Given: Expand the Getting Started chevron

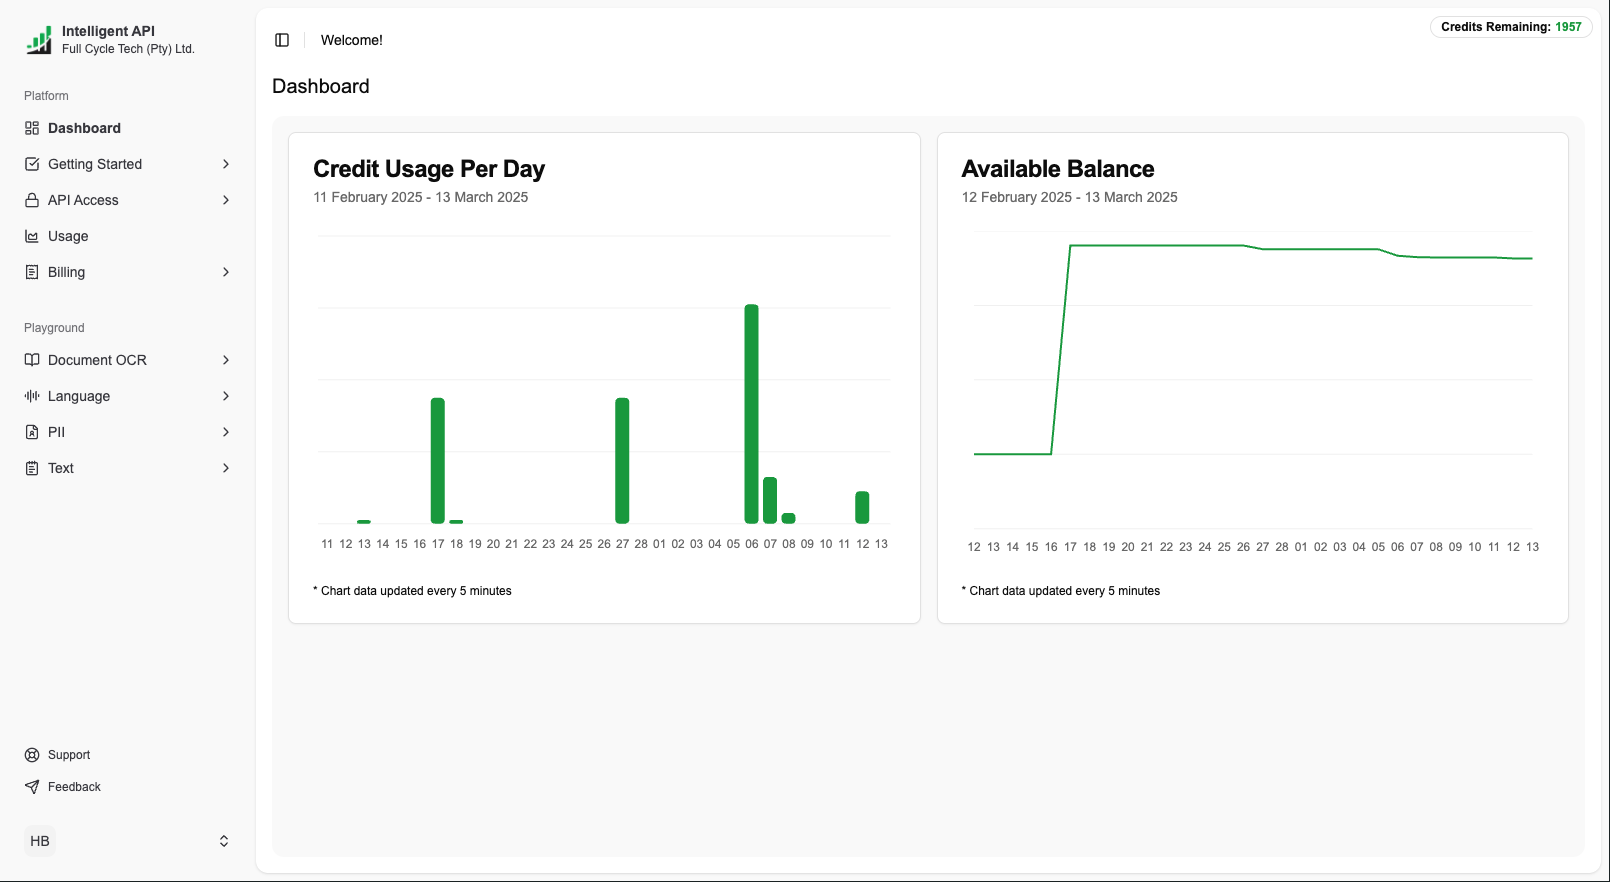Looking at the screenshot, I should [x=226, y=164].
